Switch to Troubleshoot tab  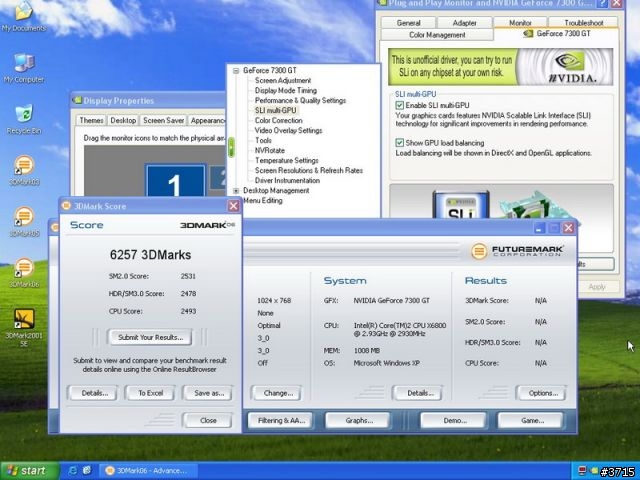[x=584, y=23]
